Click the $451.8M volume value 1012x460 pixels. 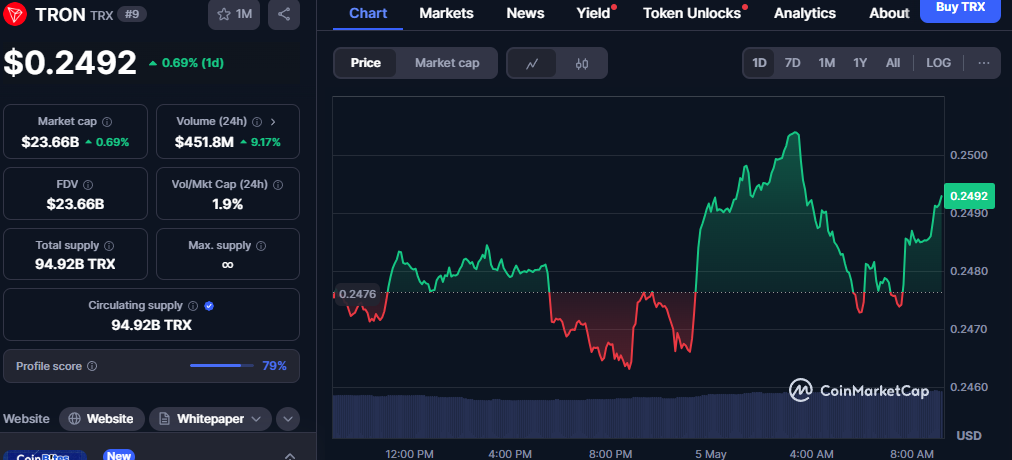coord(204,142)
